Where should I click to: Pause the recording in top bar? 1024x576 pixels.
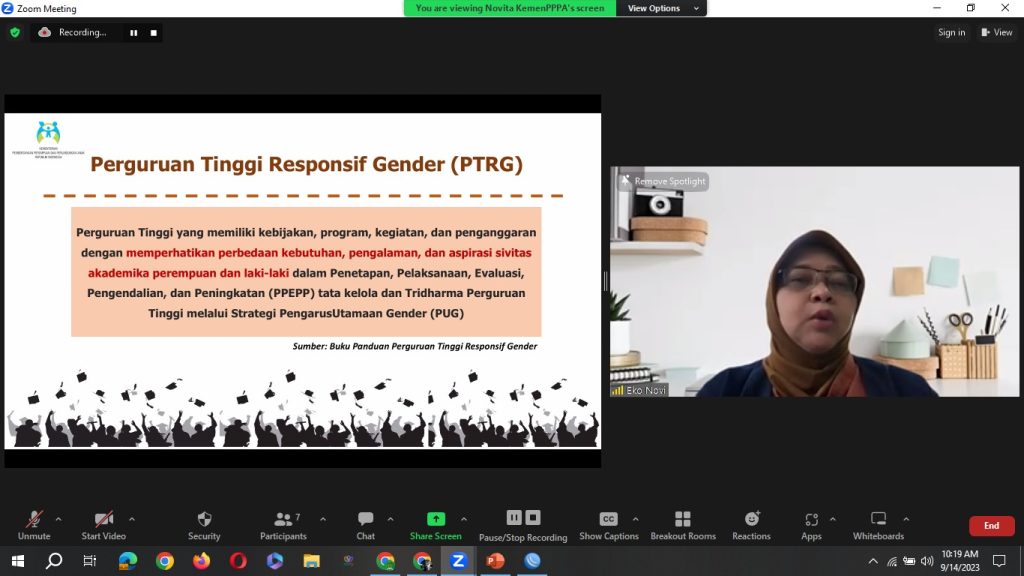pos(134,32)
